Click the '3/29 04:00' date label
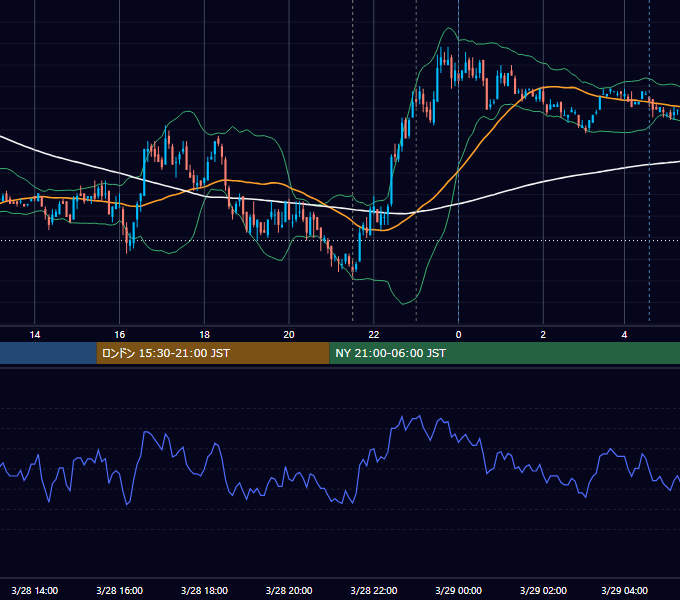The height and width of the screenshot is (600, 680). point(624,590)
